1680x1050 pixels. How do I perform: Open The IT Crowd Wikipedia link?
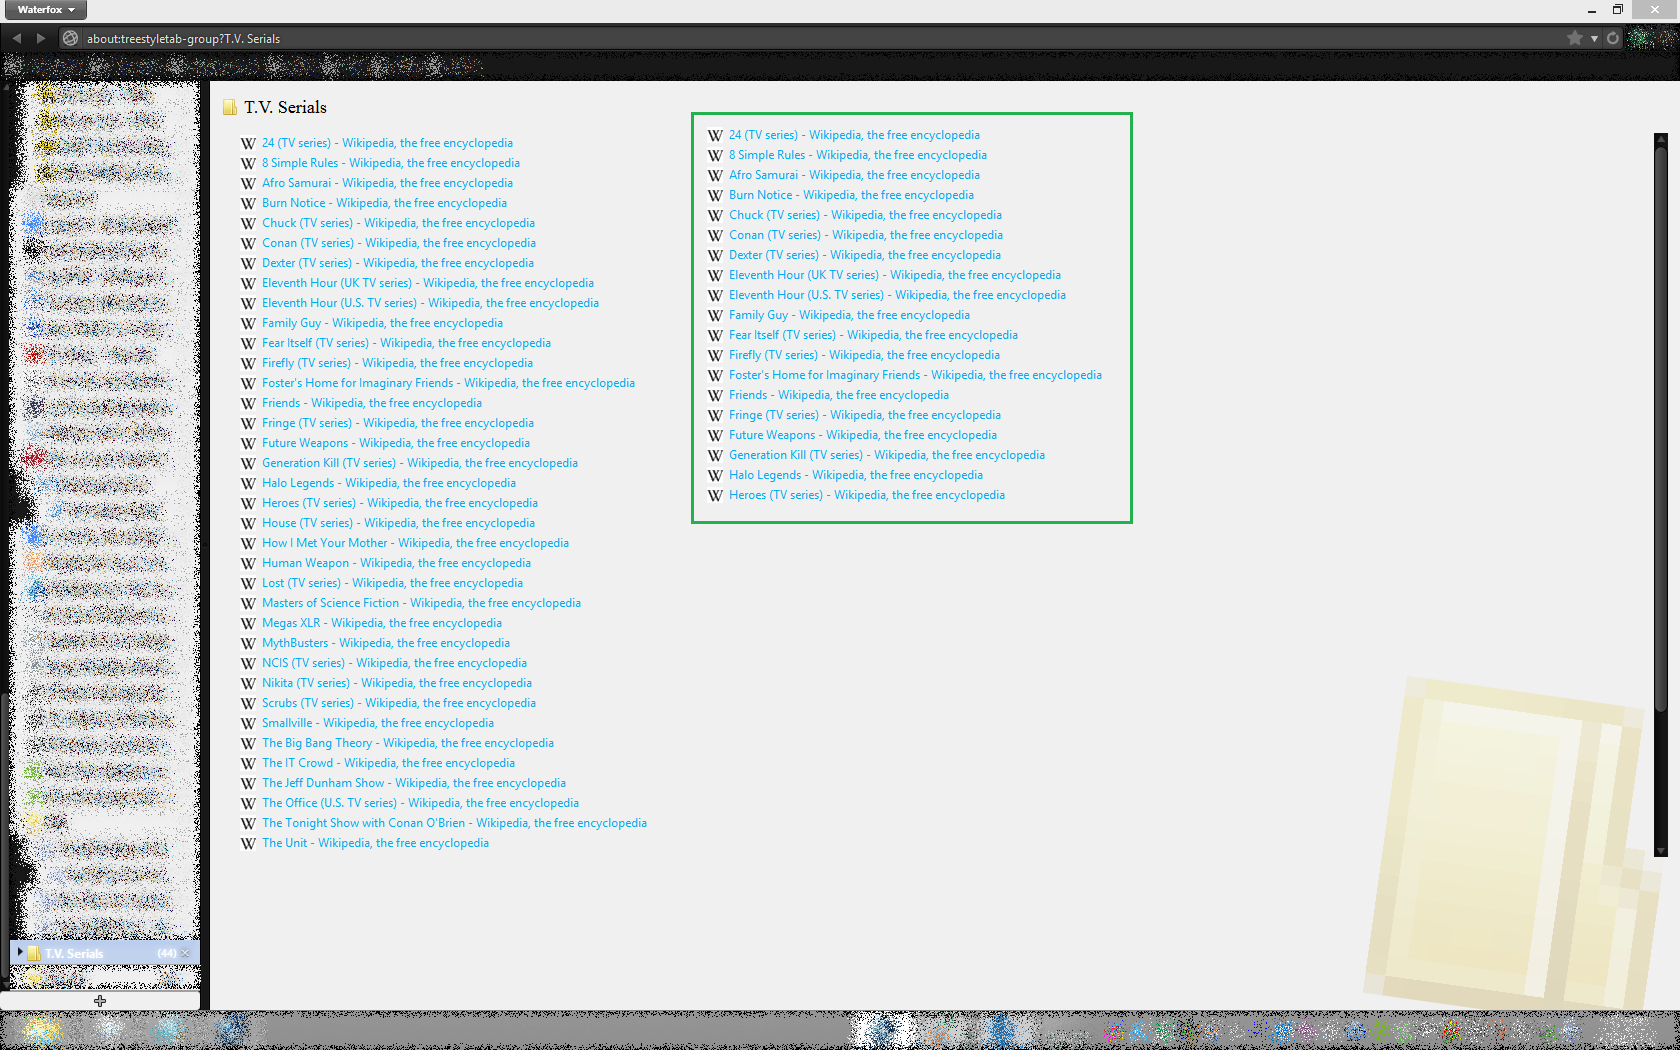[x=388, y=763]
